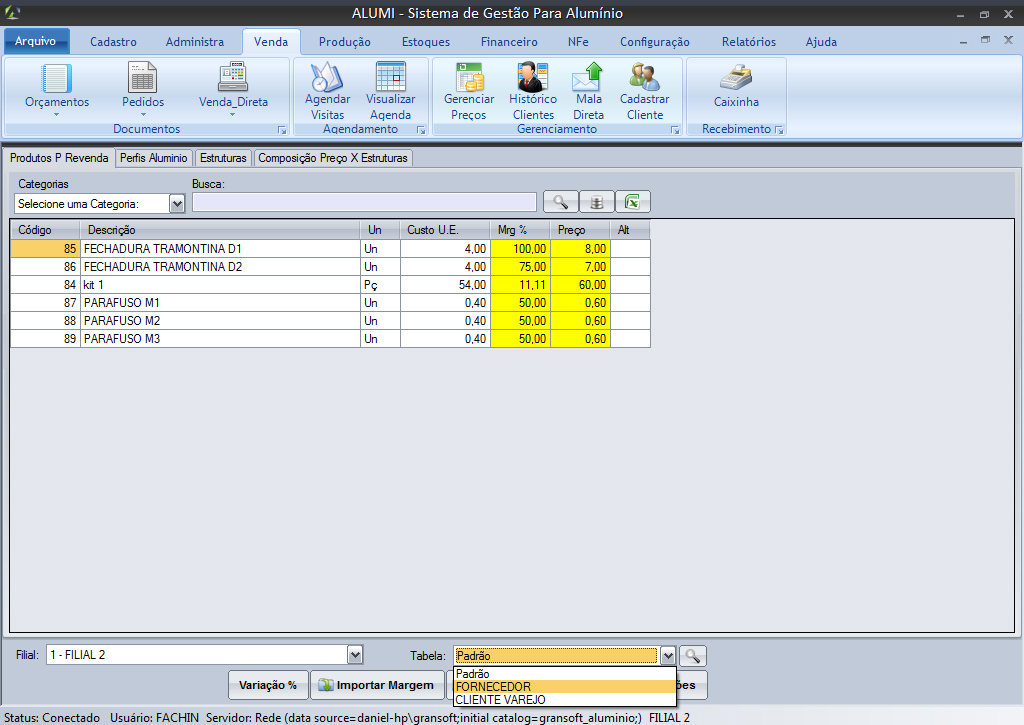The width and height of the screenshot is (1024, 725).
Task: Expand the Orçamentos dropdown arrow
Action: coord(56,115)
